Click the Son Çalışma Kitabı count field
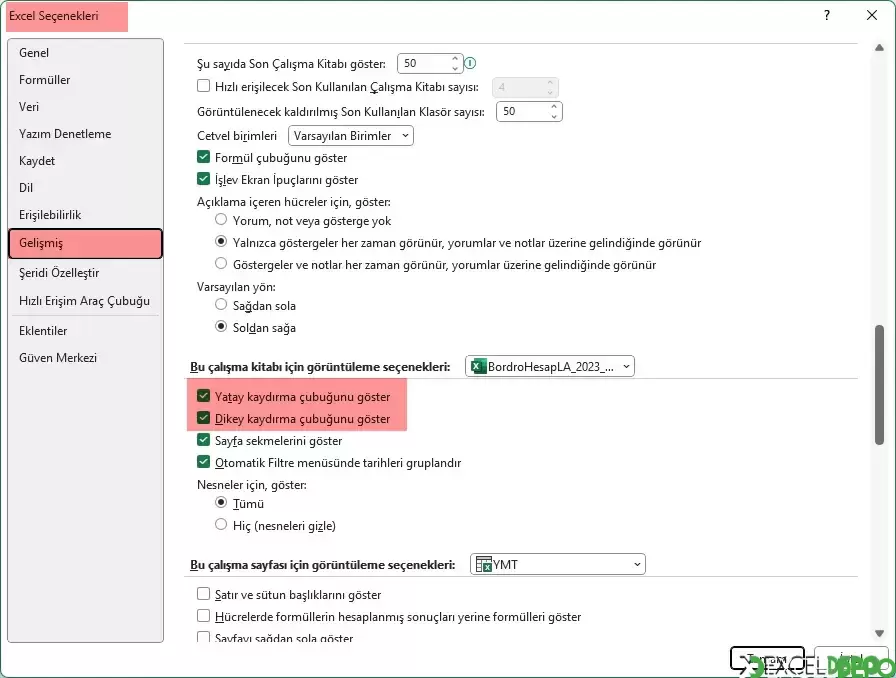The width and height of the screenshot is (896, 678). [x=426, y=63]
